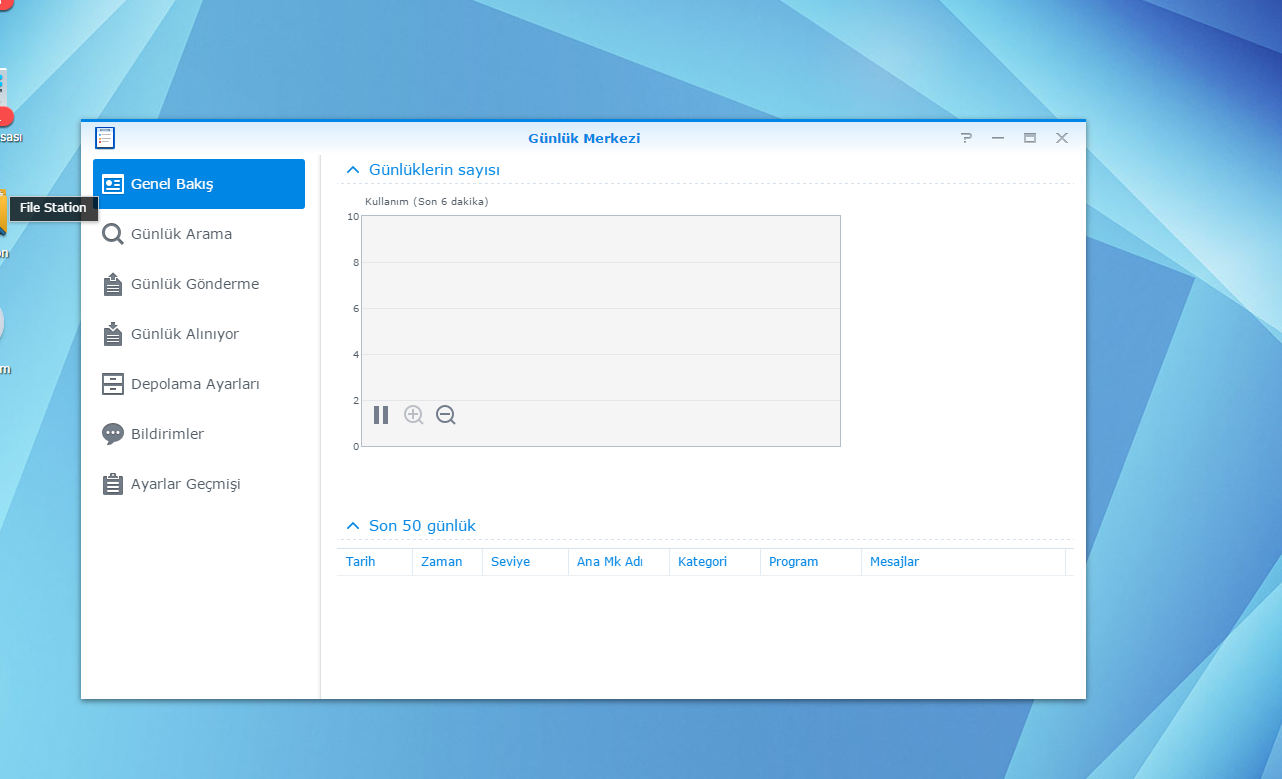Click the Günlük Arama magnifier icon
Image resolution: width=1282 pixels, height=779 pixels.
pyautogui.click(x=113, y=234)
